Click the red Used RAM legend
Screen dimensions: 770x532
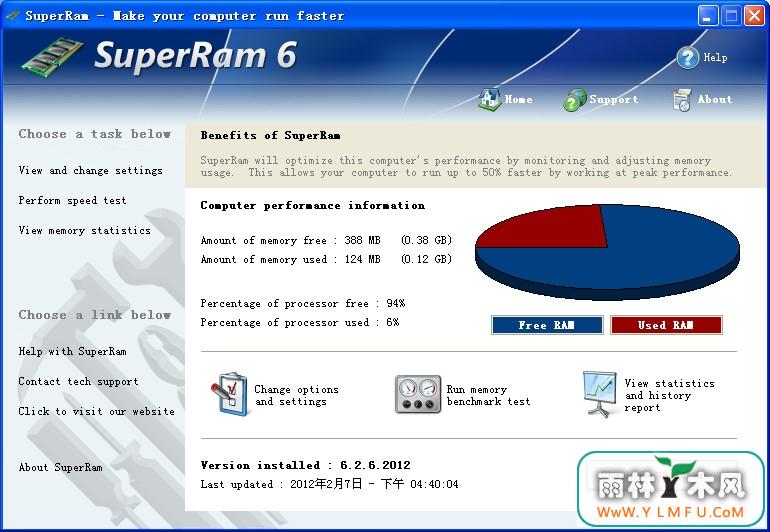coord(666,325)
